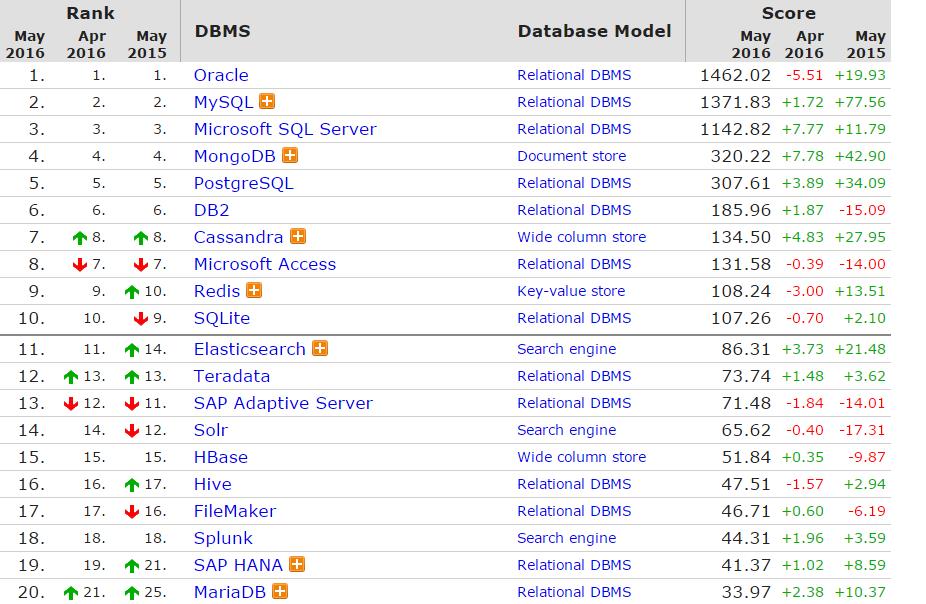Click the MariaDB score 33.97
The height and width of the screenshot is (604, 926).
[x=746, y=592]
